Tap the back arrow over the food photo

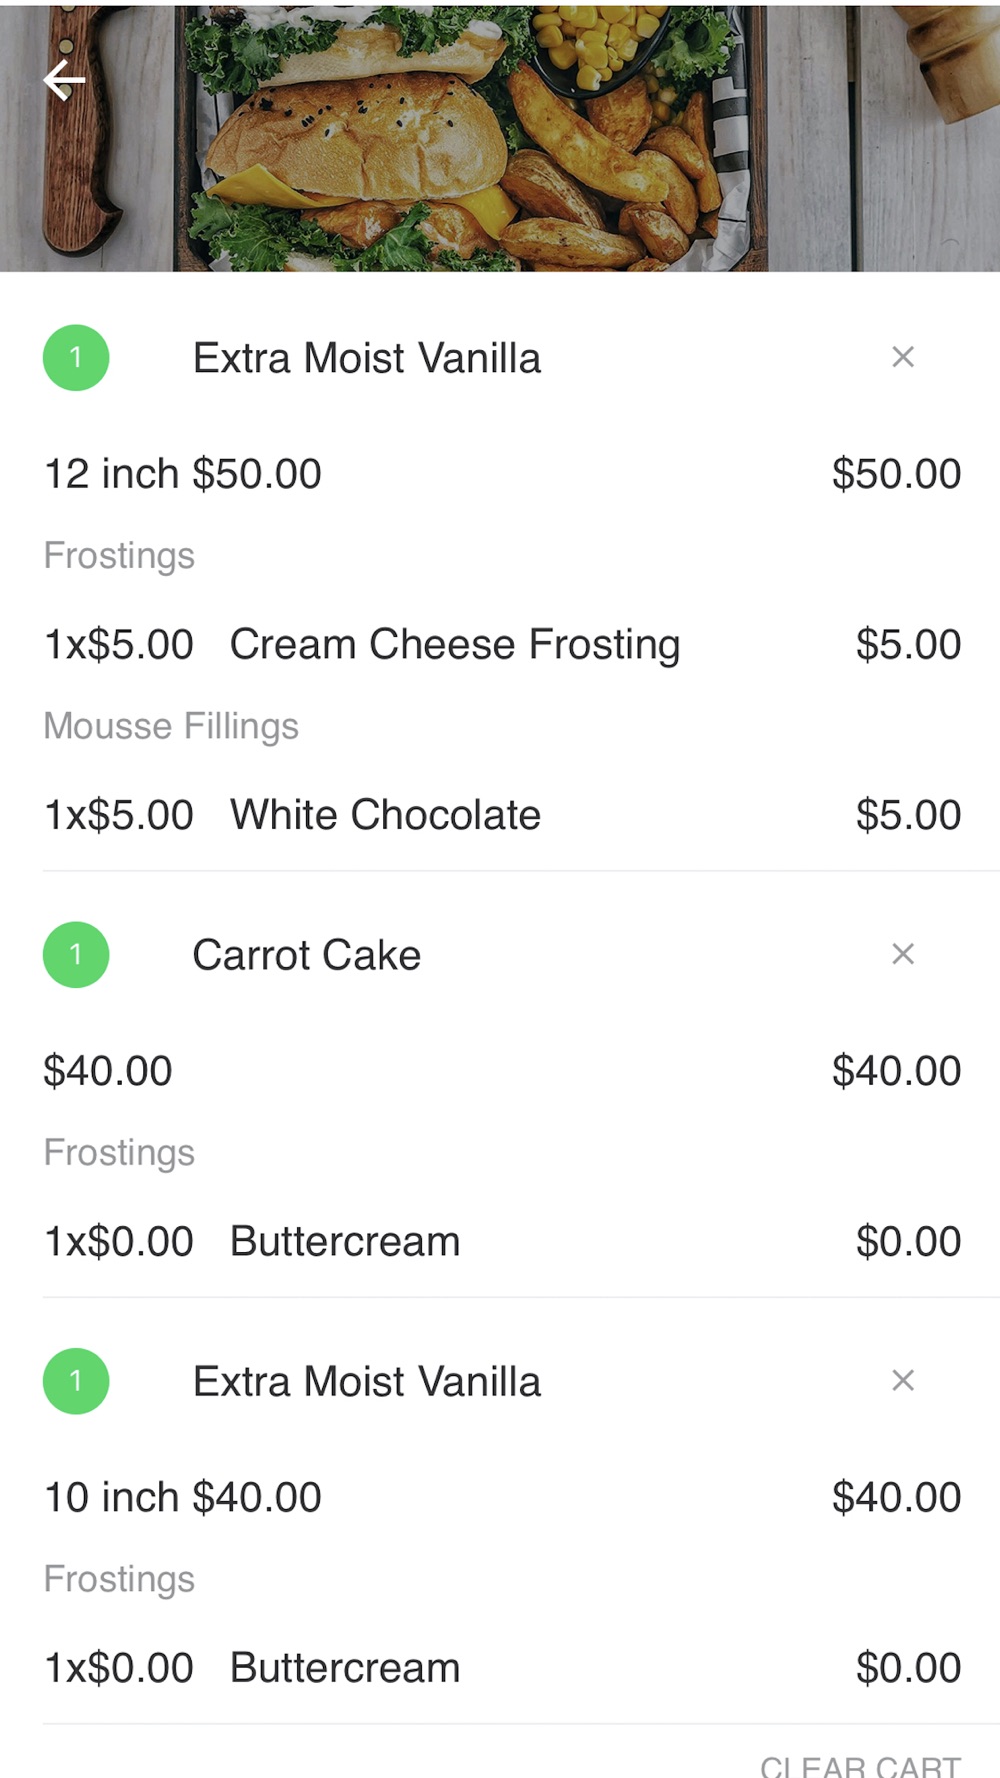tap(64, 81)
